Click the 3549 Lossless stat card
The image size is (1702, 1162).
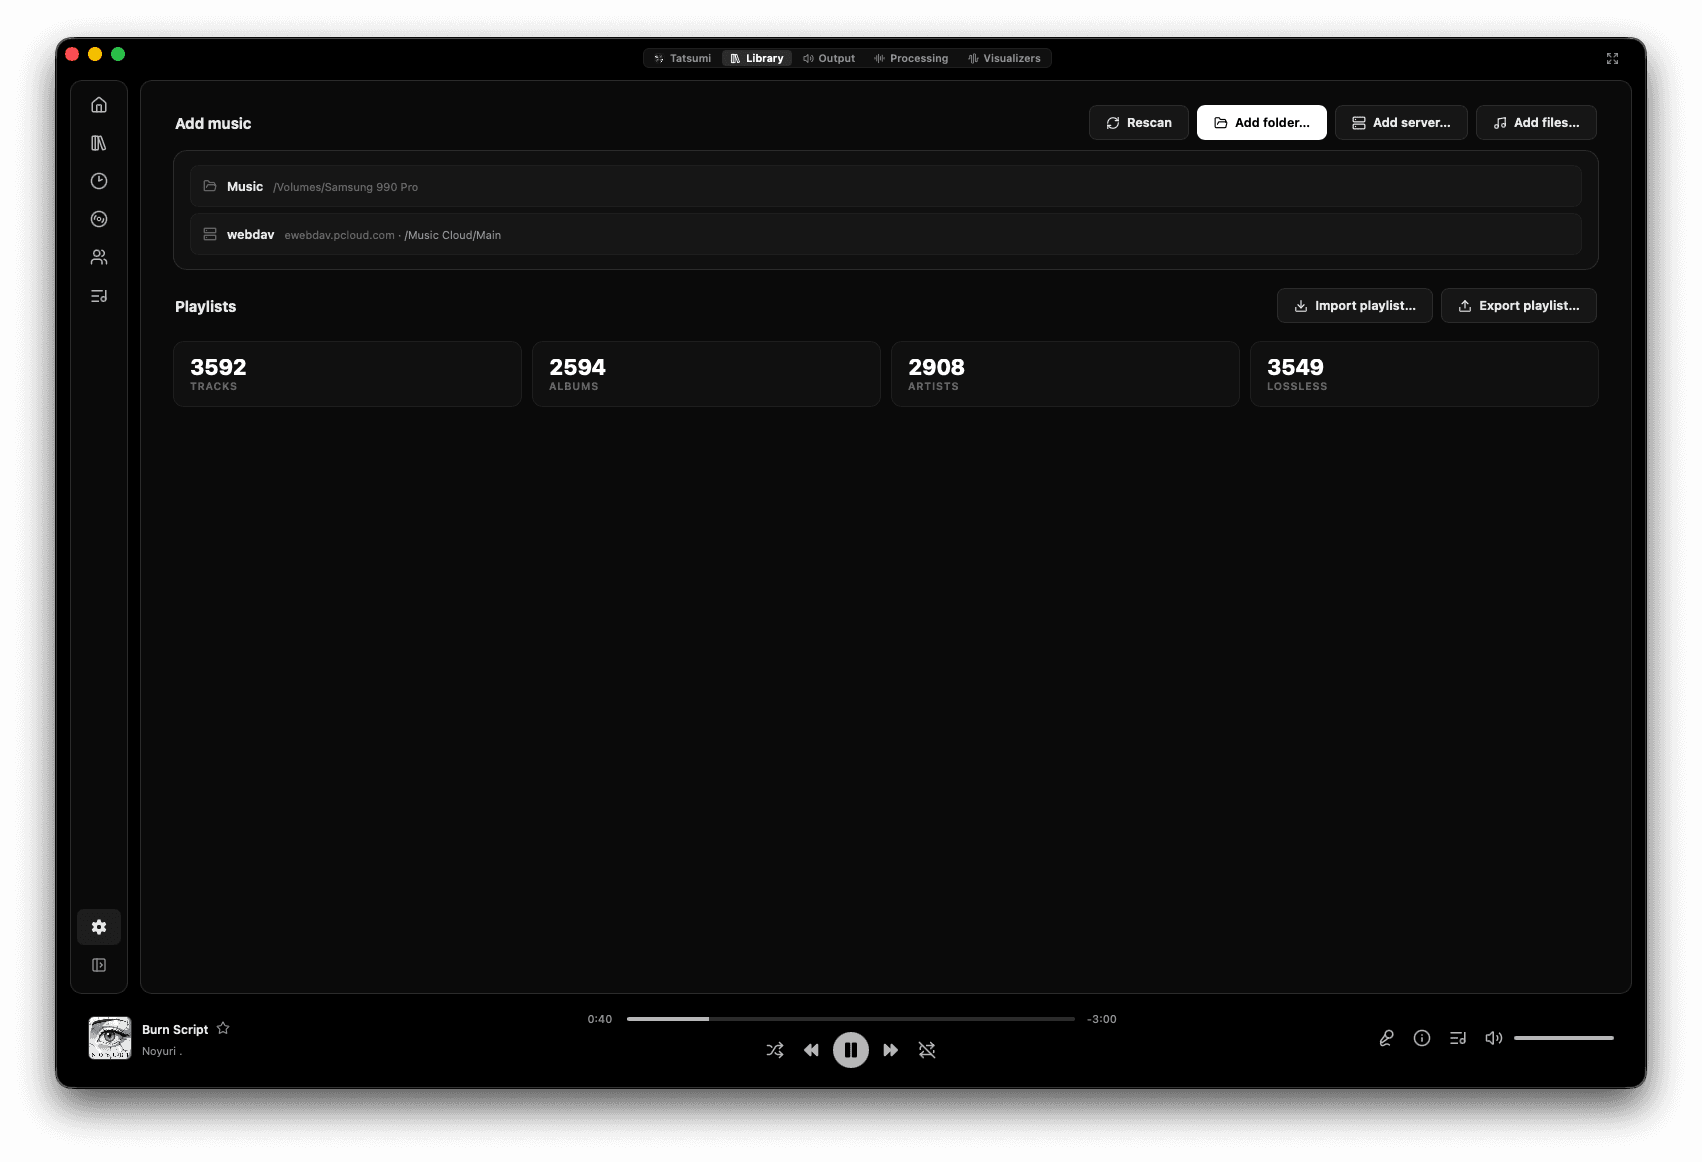1424,374
